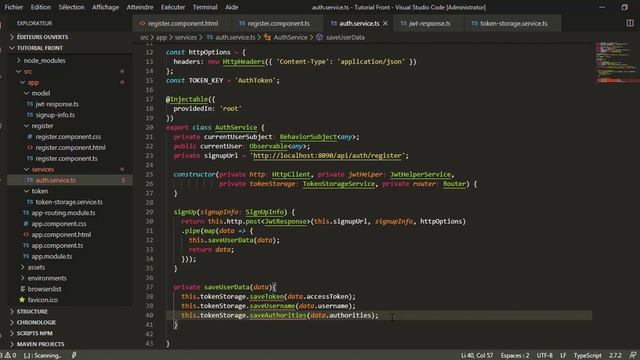Open the Fichier menu

(13, 7)
